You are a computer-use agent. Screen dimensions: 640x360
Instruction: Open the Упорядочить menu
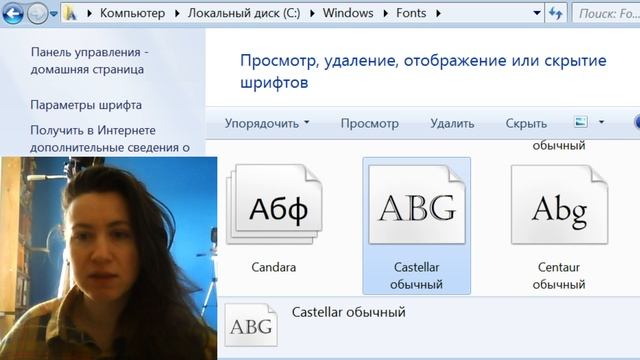click(x=267, y=123)
